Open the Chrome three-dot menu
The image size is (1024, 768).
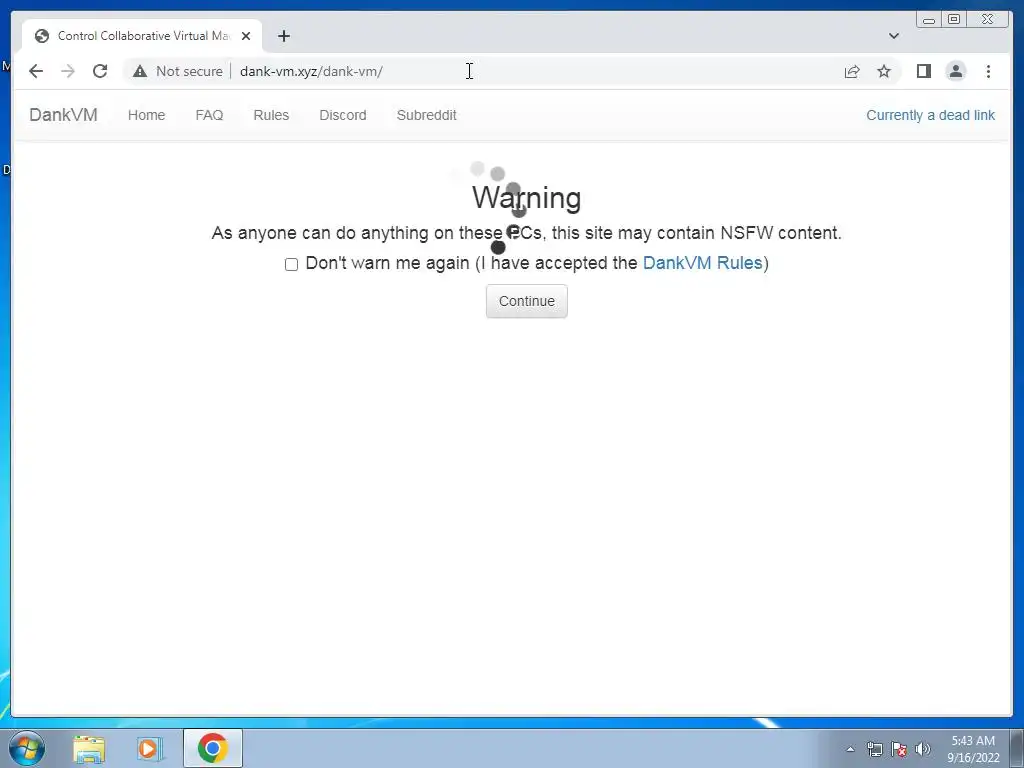[988, 71]
